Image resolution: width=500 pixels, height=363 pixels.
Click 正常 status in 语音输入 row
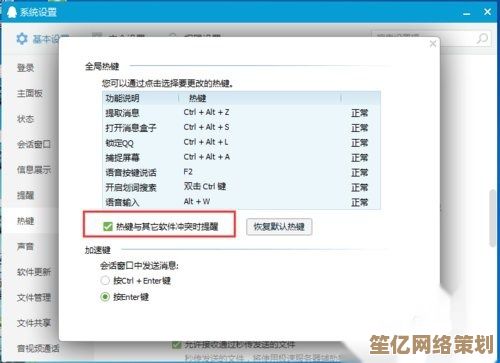click(359, 202)
